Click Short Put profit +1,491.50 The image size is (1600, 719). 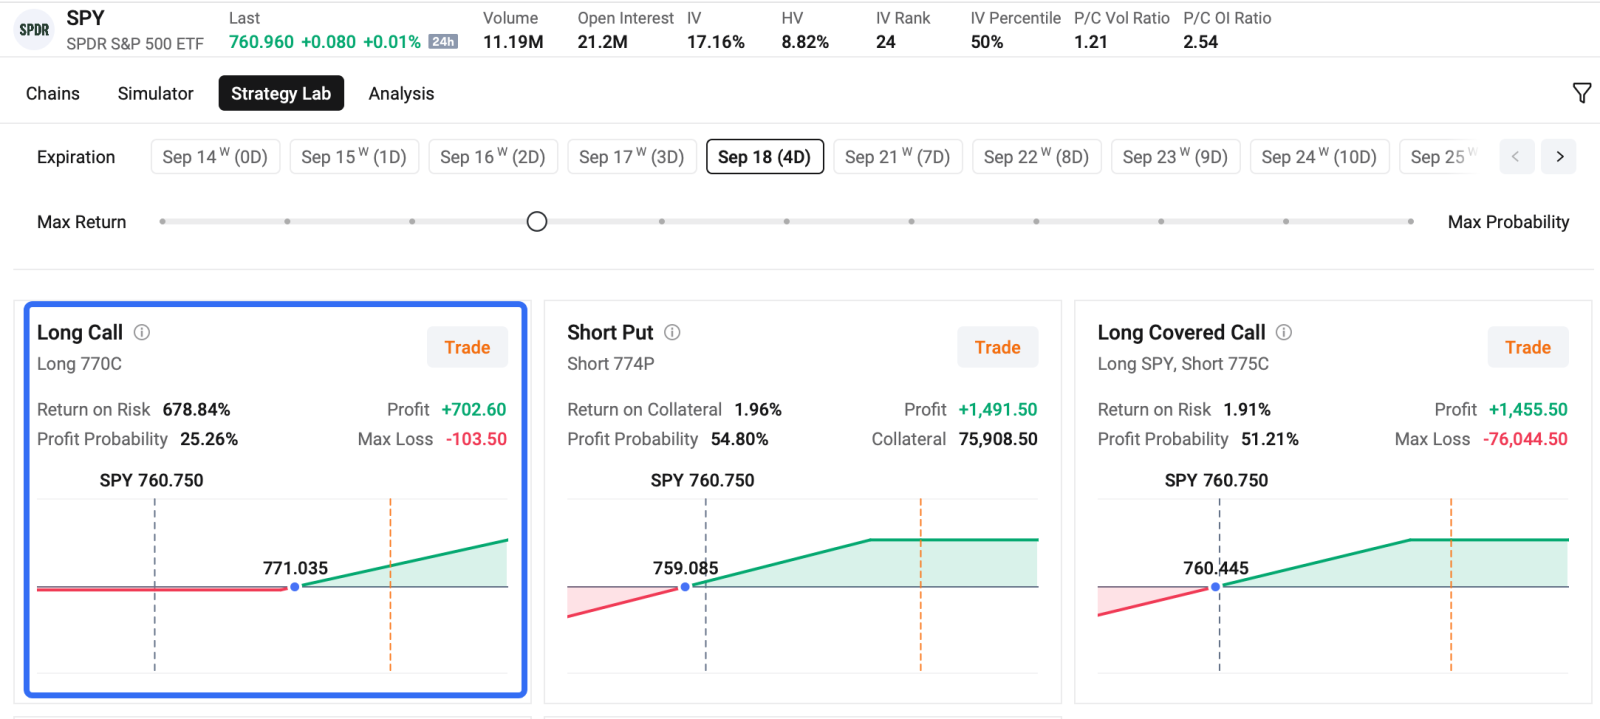[x=997, y=409]
